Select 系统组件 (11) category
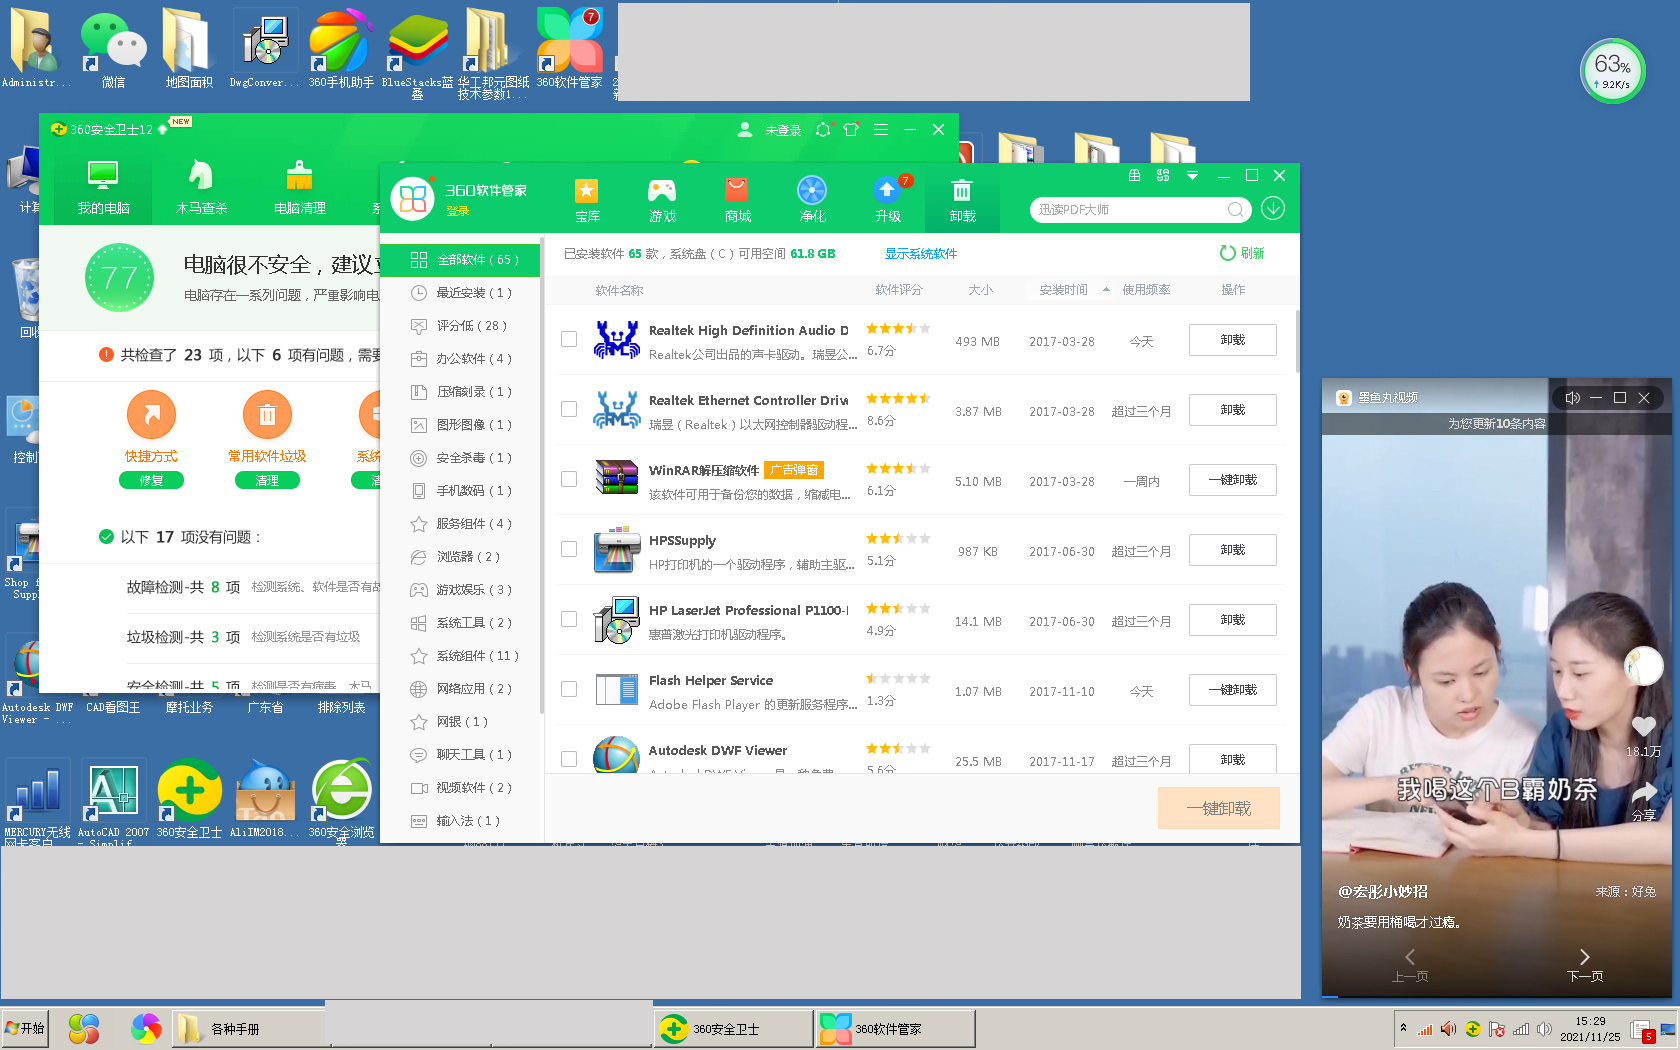Viewport: 1680px width, 1050px height. (x=461, y=656)
